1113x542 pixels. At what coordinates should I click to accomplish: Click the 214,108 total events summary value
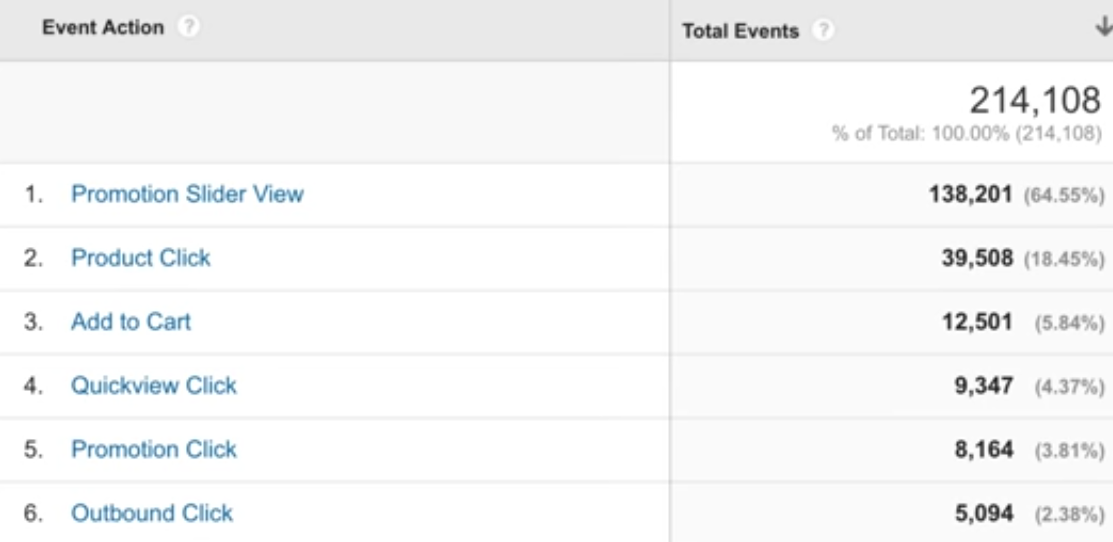pyautogui.click(x=1035, y=101)
